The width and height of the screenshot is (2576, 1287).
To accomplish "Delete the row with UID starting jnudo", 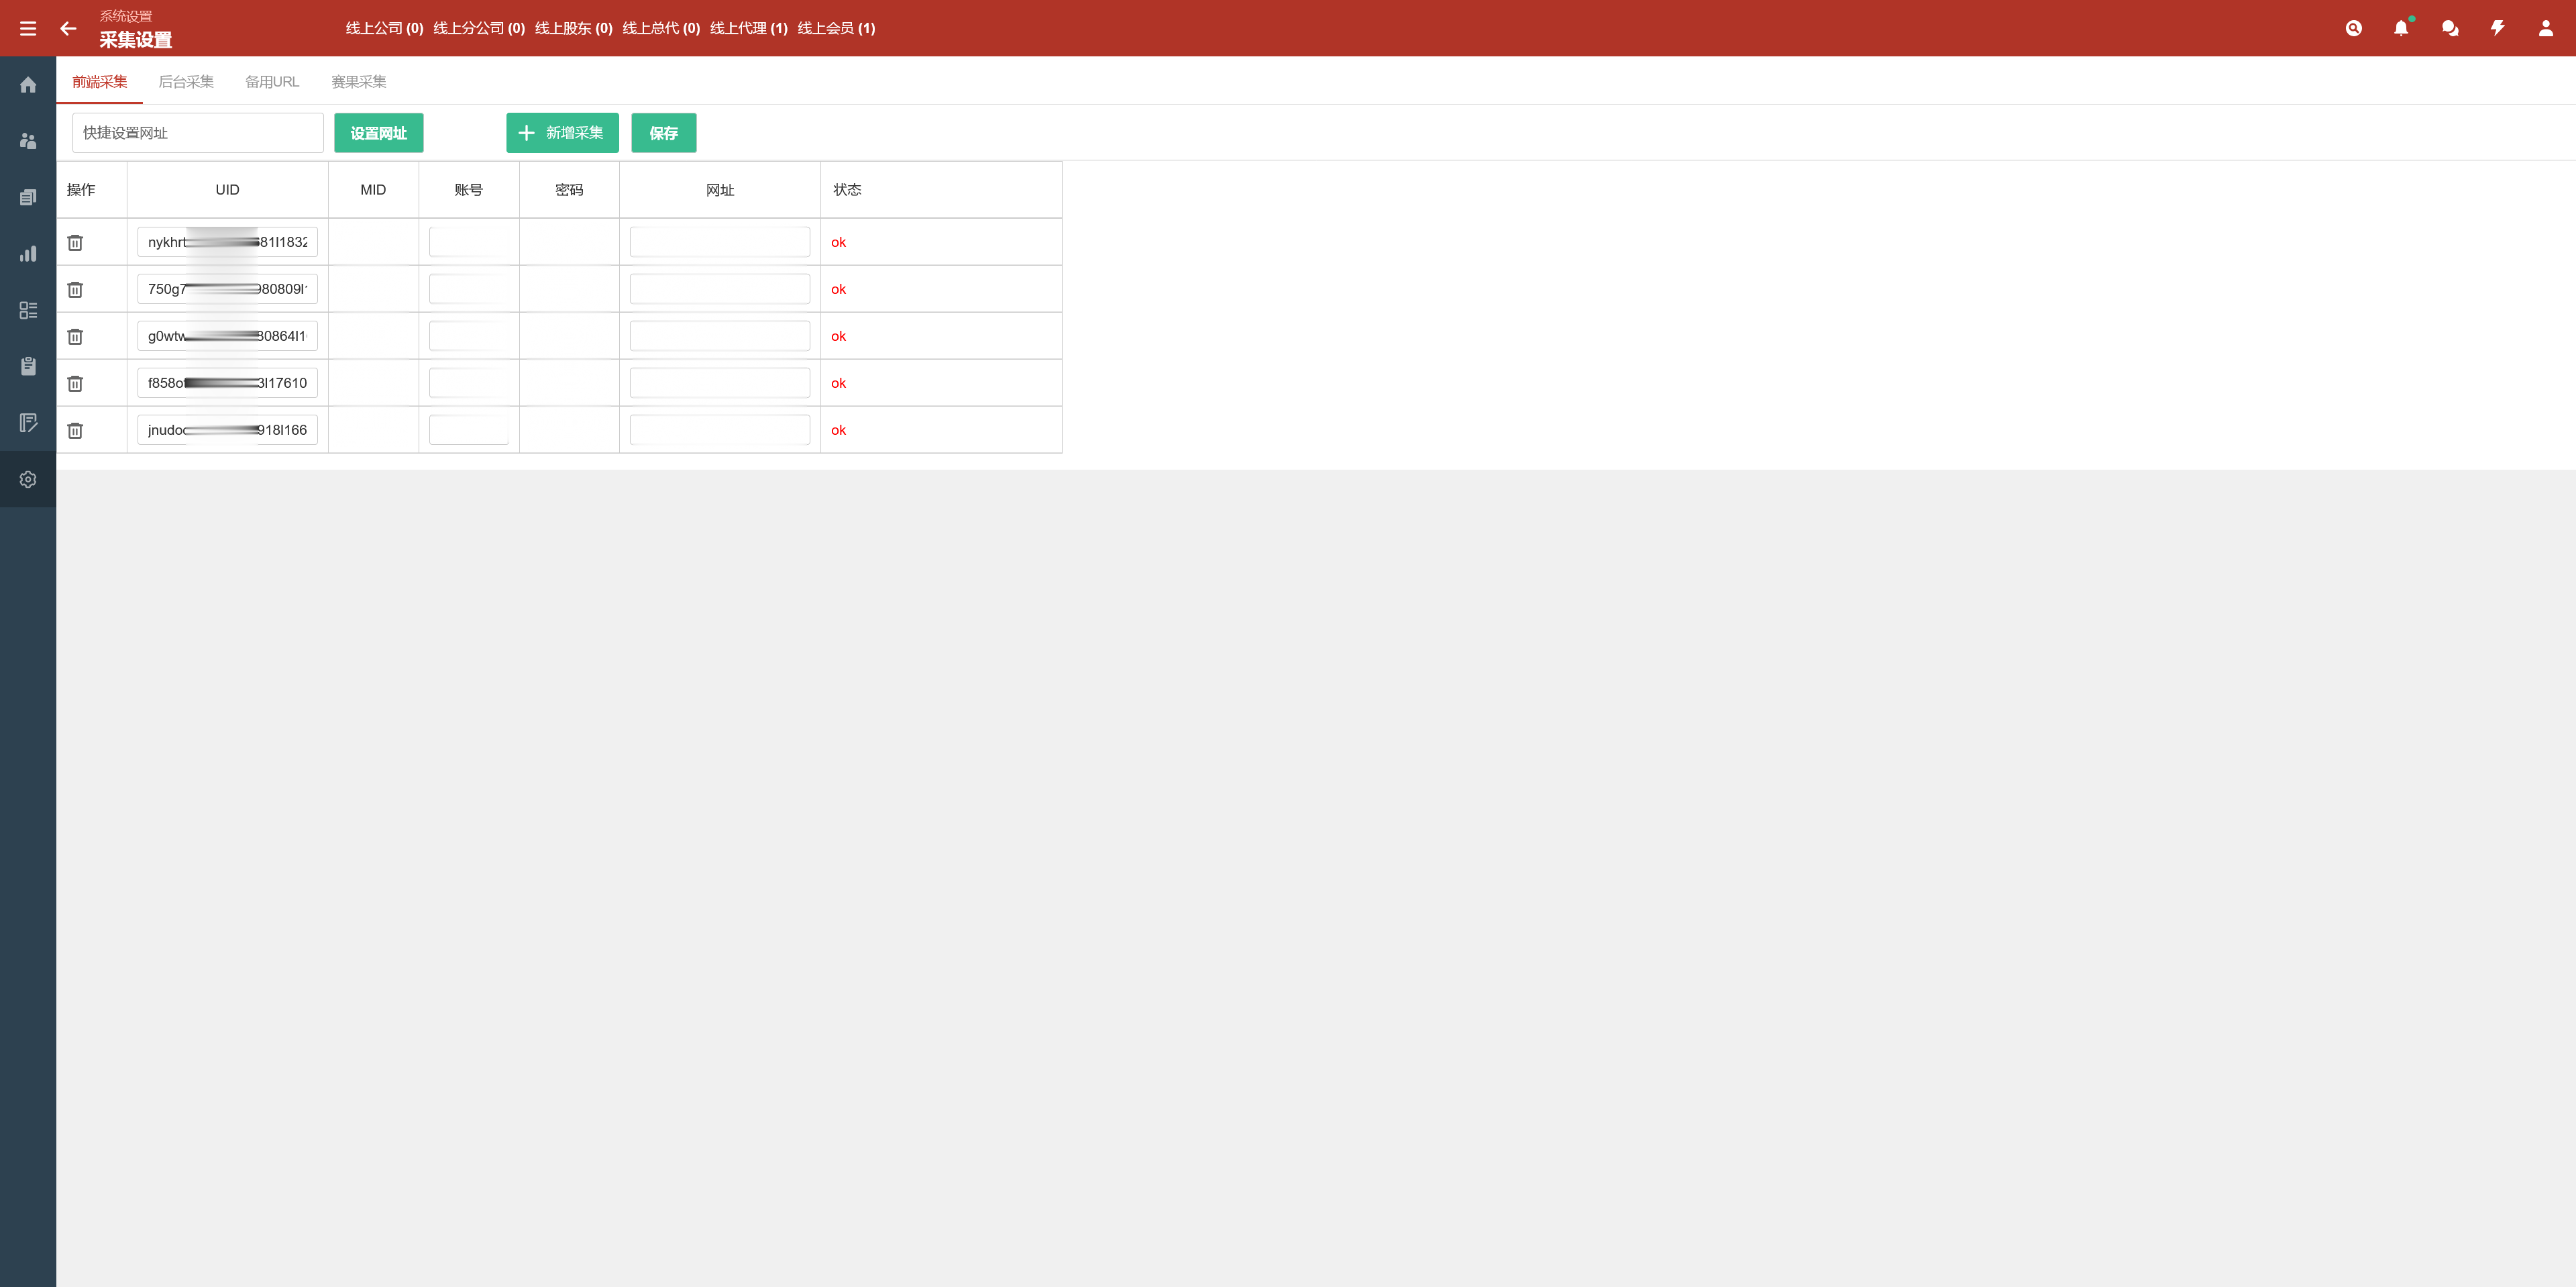I will tap(75, 430).
